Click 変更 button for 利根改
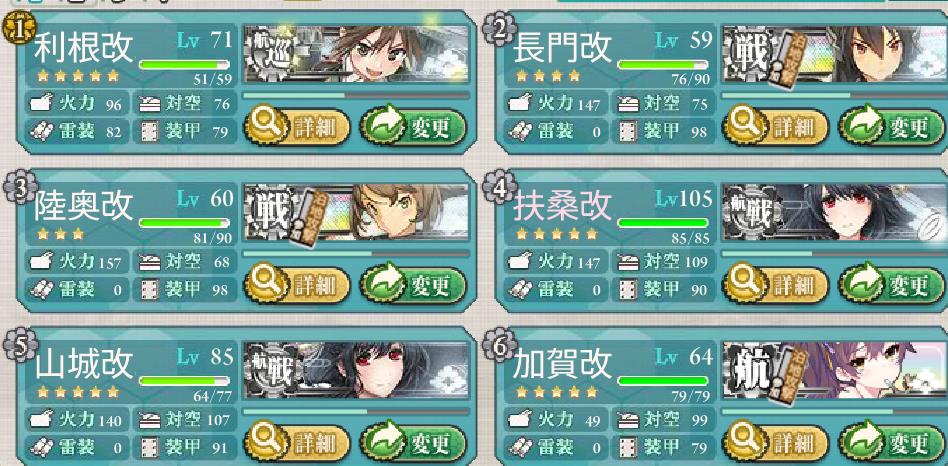This screenshot has width=948, height=466. [x=414, y=127]
